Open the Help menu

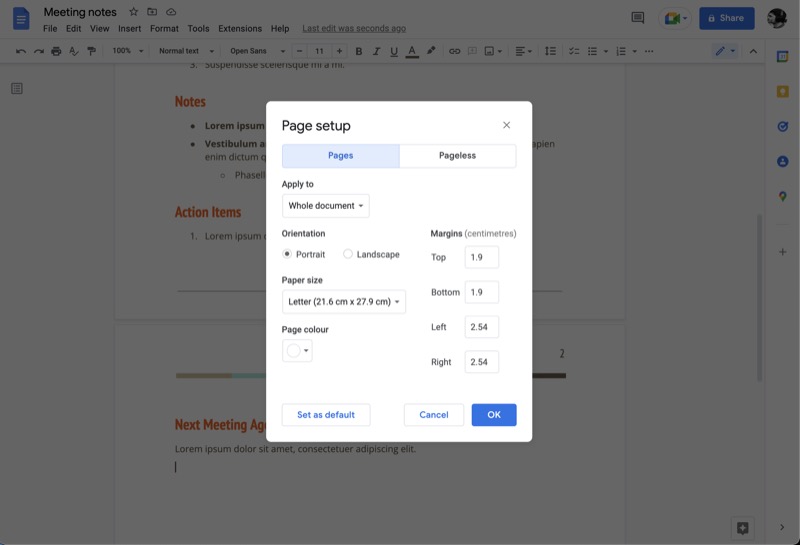click(280, 29)
